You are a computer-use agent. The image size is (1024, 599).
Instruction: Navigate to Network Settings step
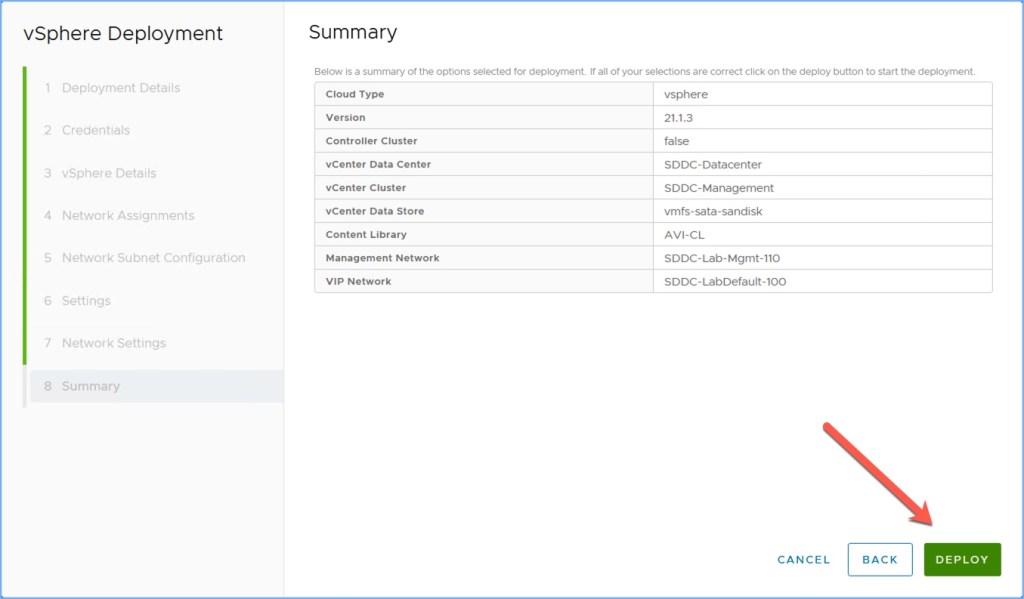(113, 343)
